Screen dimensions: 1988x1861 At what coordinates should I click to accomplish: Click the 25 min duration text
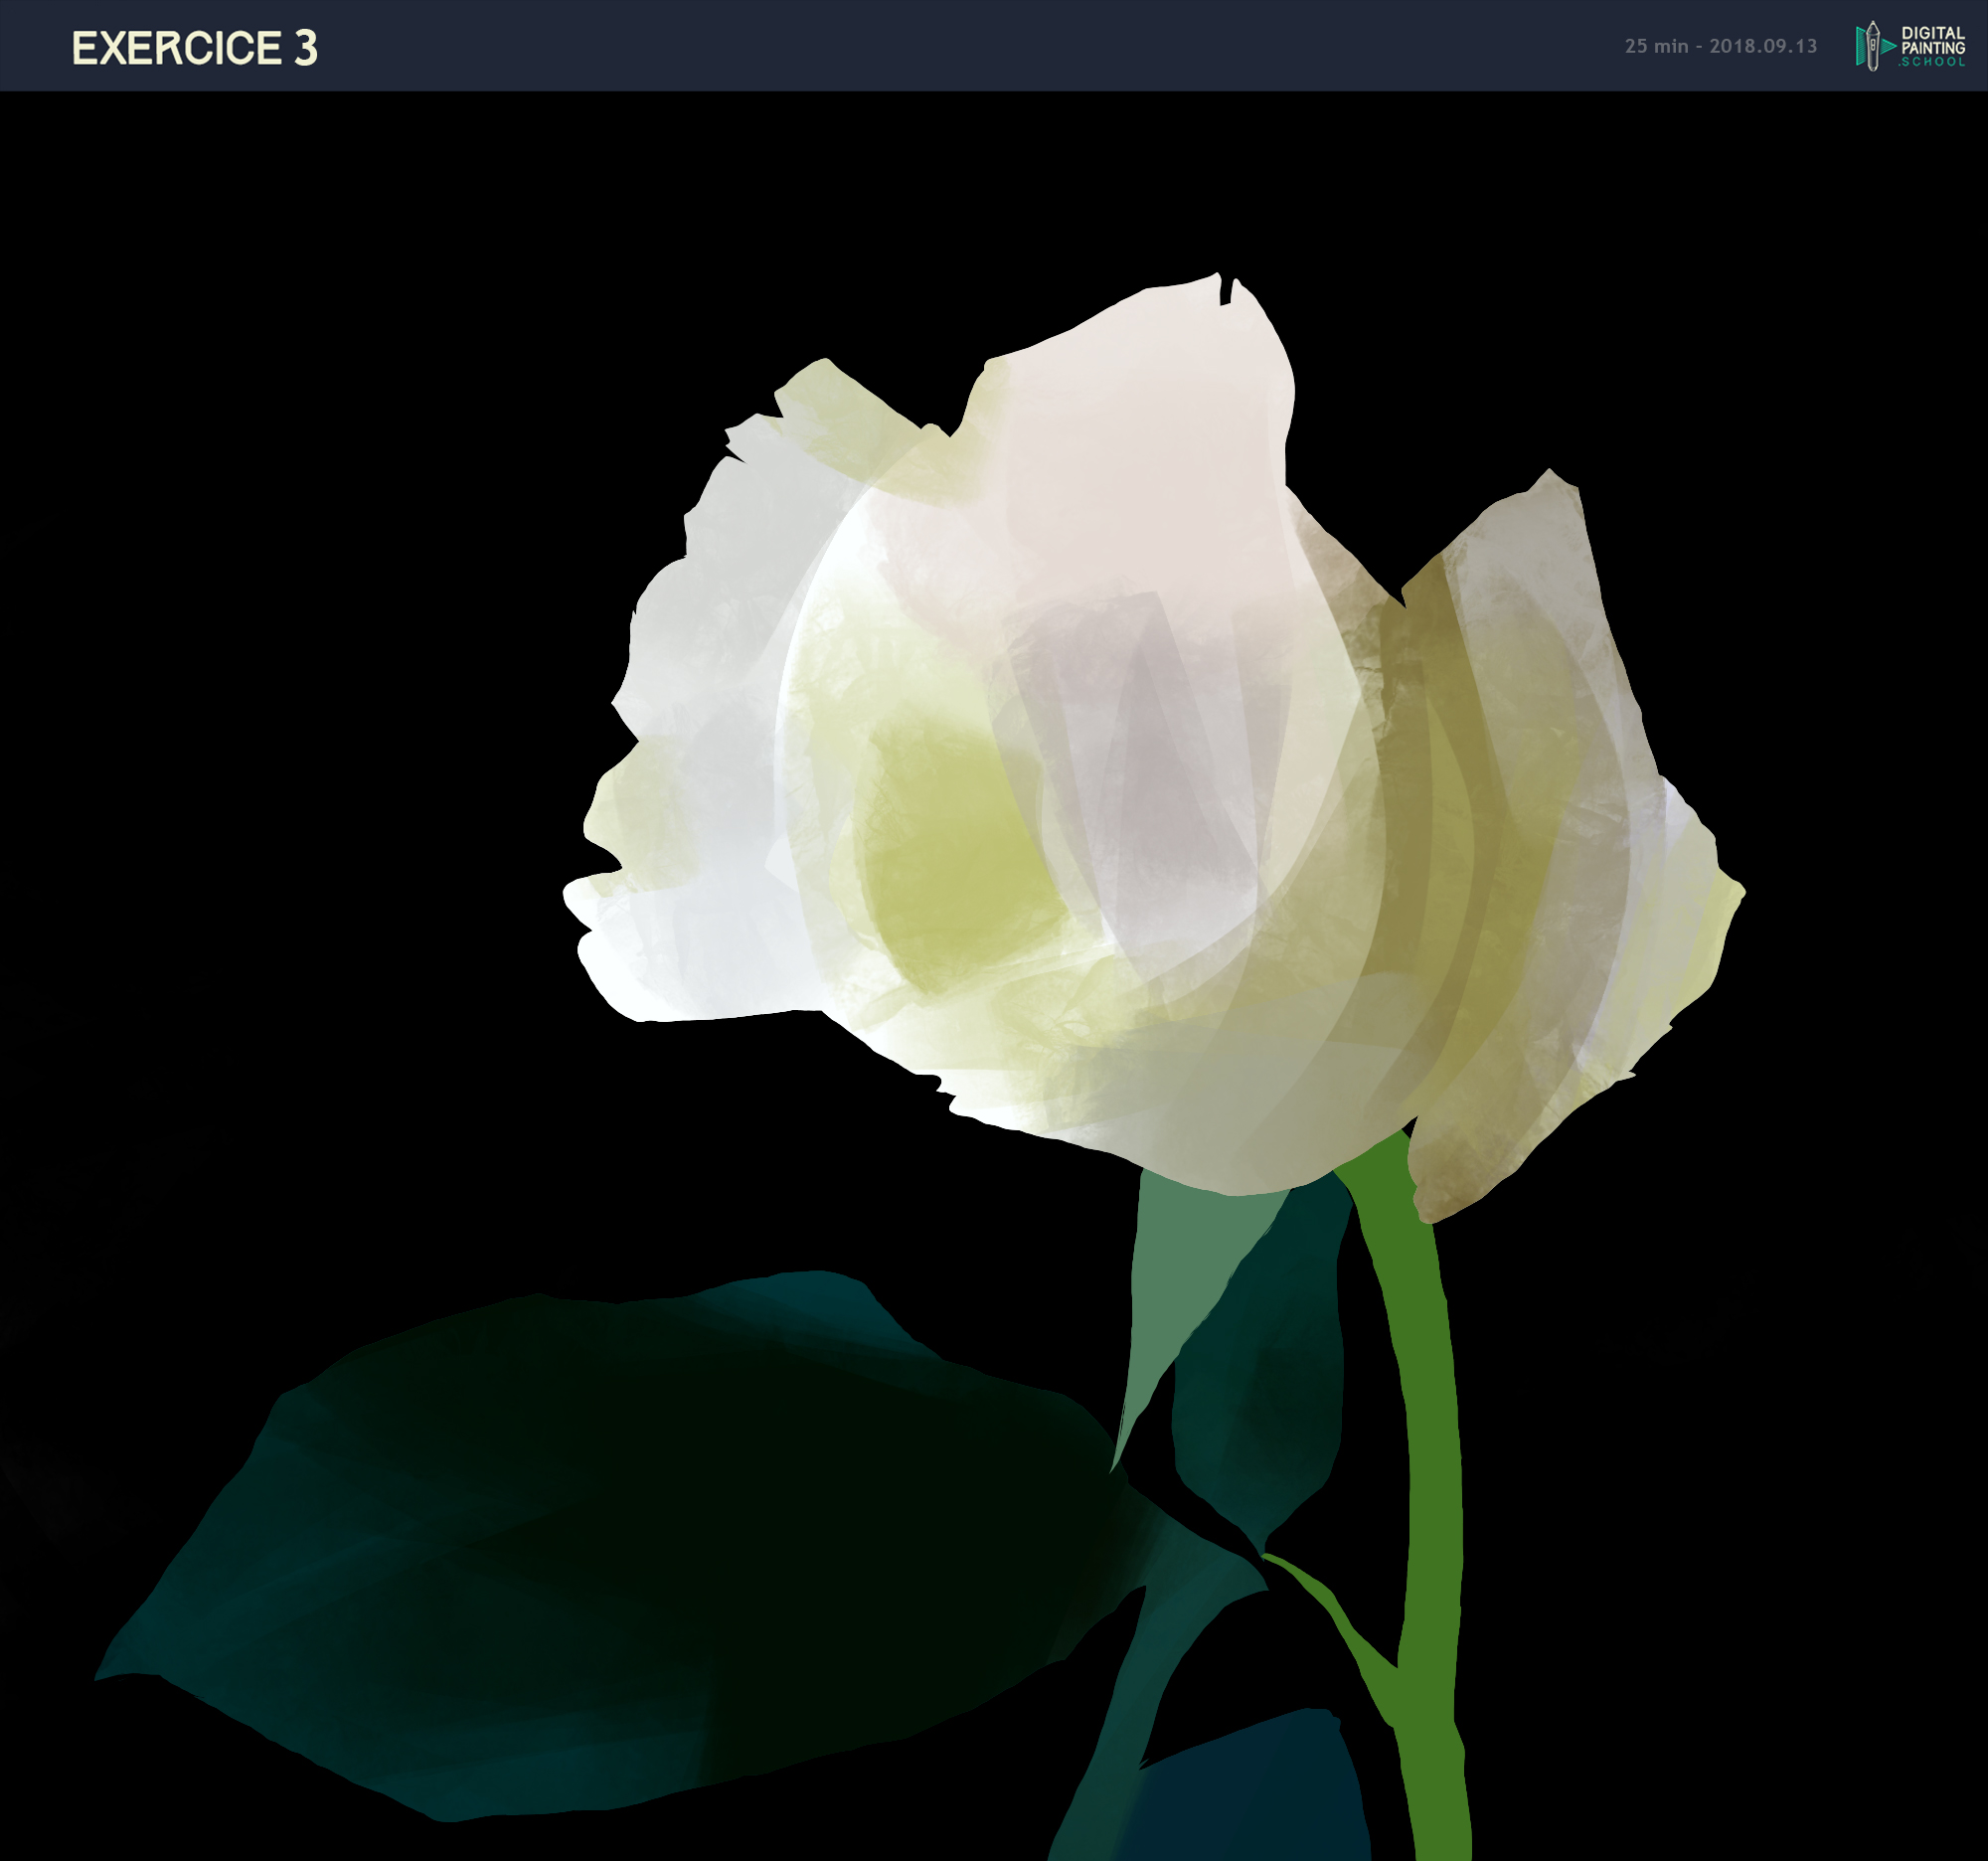[1656, 46]
